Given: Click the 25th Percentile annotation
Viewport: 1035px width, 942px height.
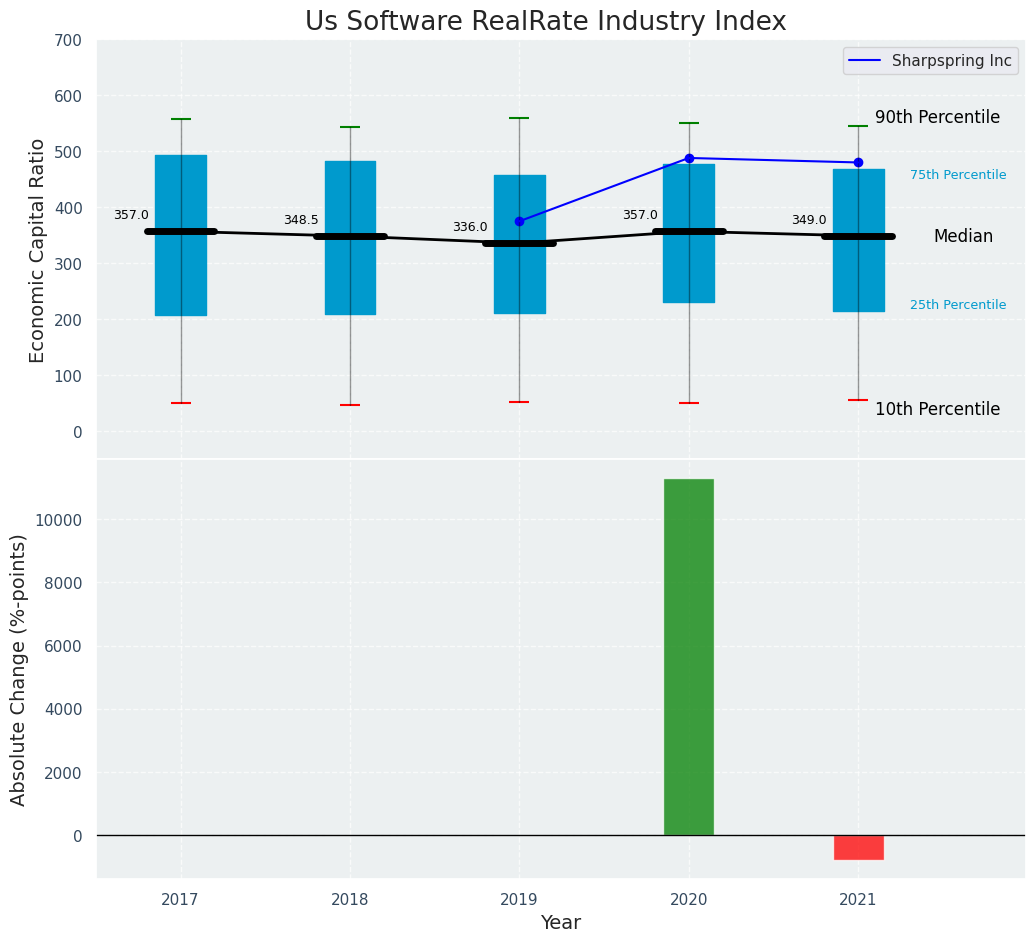Looking at the screenshot, I should pyautogui.click(x=958, y=305).
